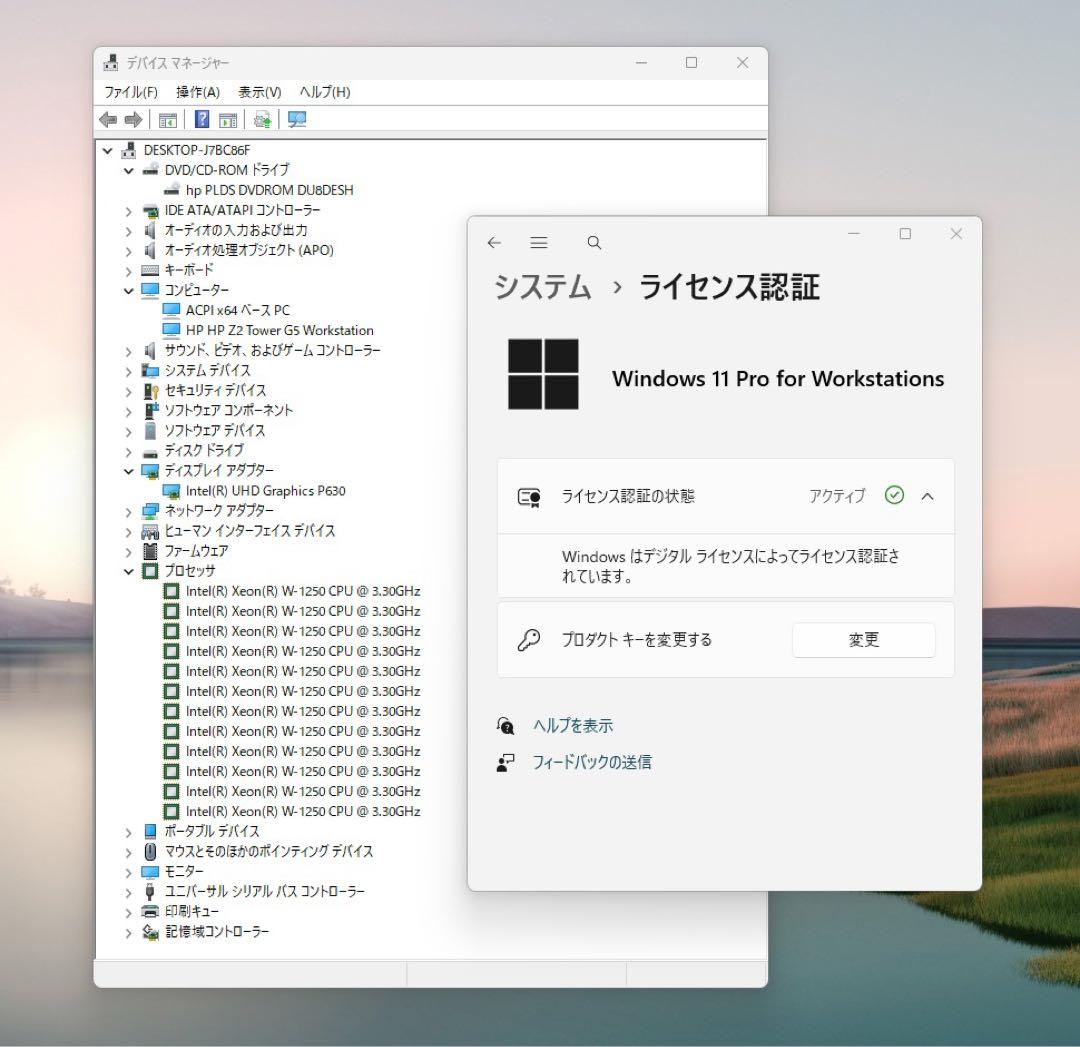The width and height of the screenshot is (1080, 1047).
Task: Minimize the Settings window
Action: [853, 234]
